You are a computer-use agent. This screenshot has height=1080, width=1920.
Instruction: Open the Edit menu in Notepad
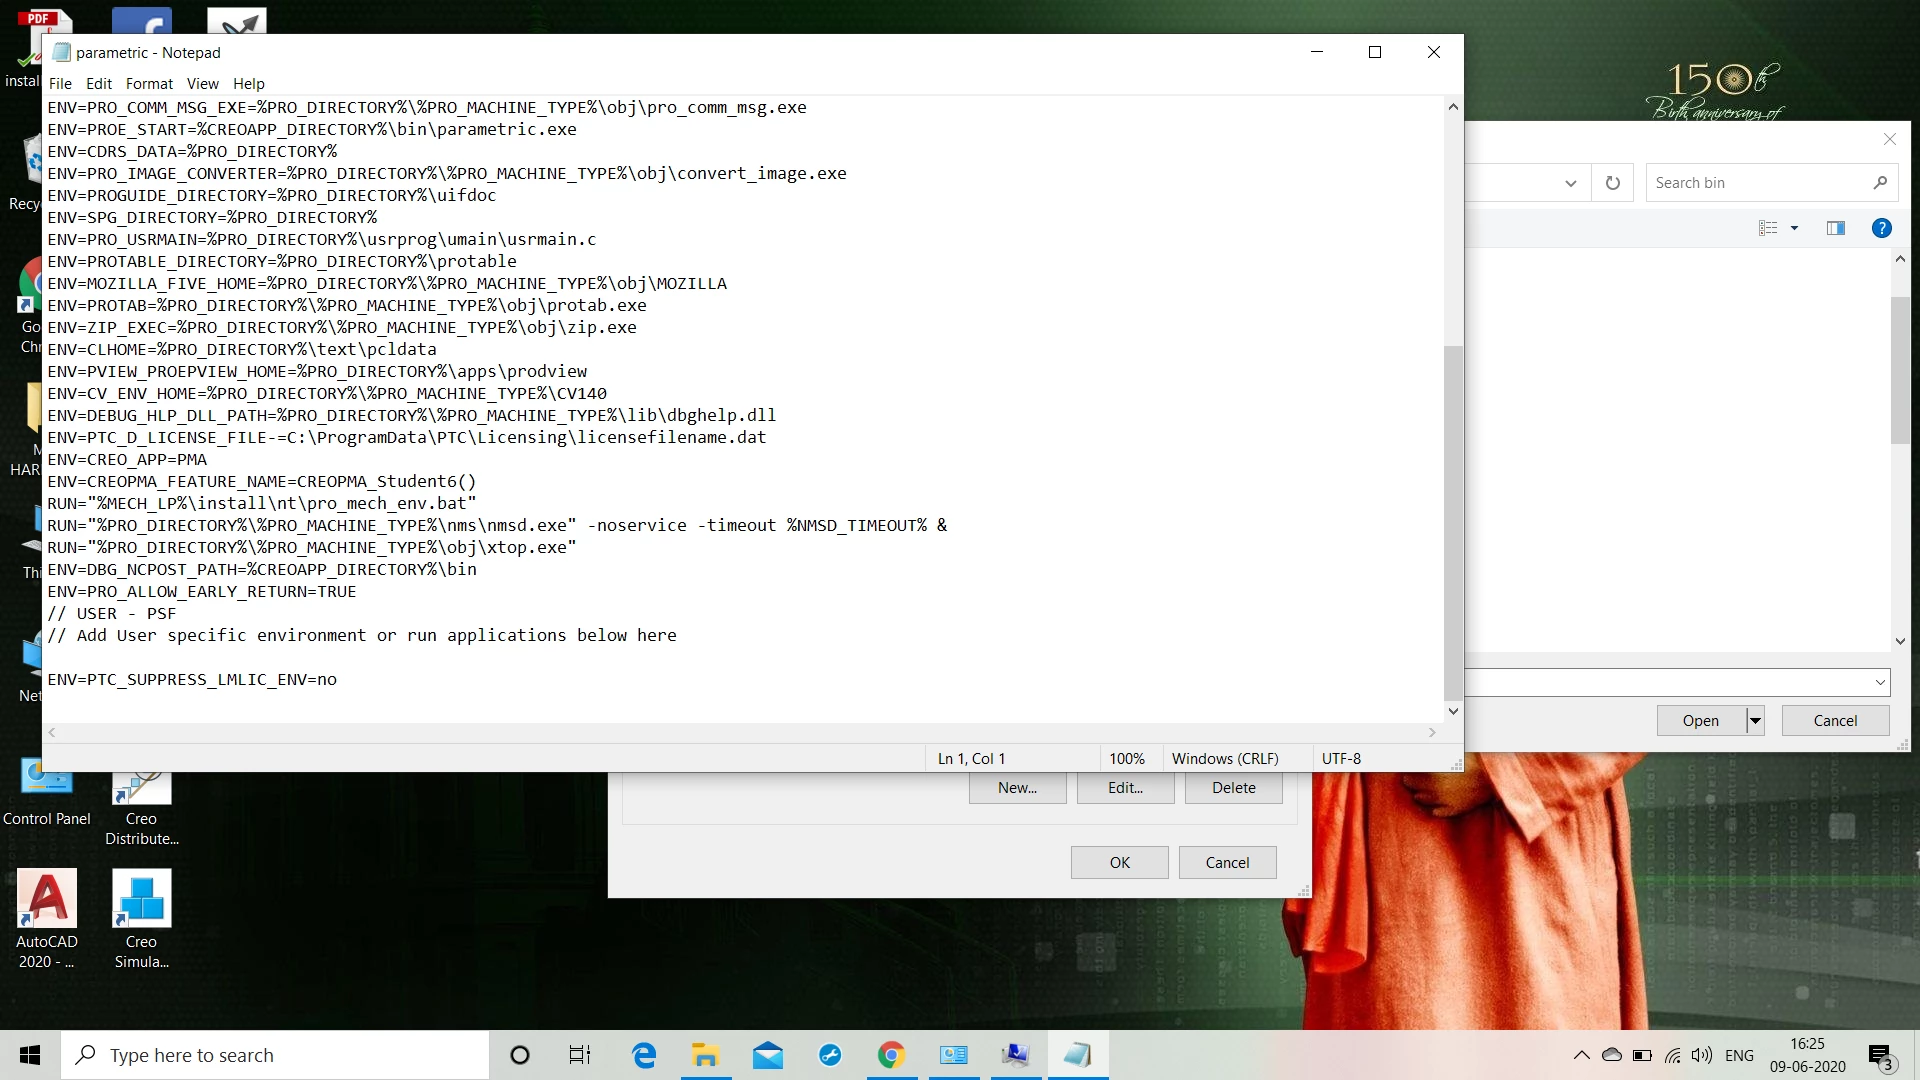[x=98, y=84]
